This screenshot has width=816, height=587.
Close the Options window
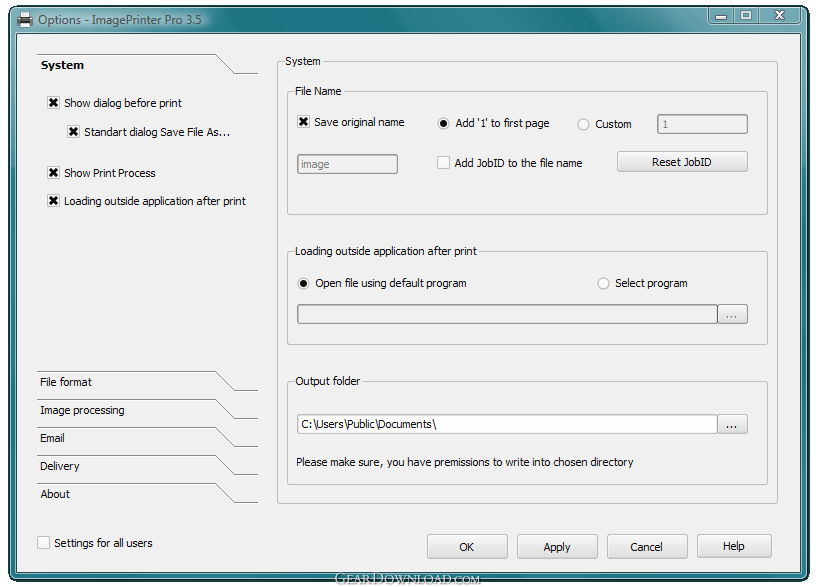(x=779, y=16)
